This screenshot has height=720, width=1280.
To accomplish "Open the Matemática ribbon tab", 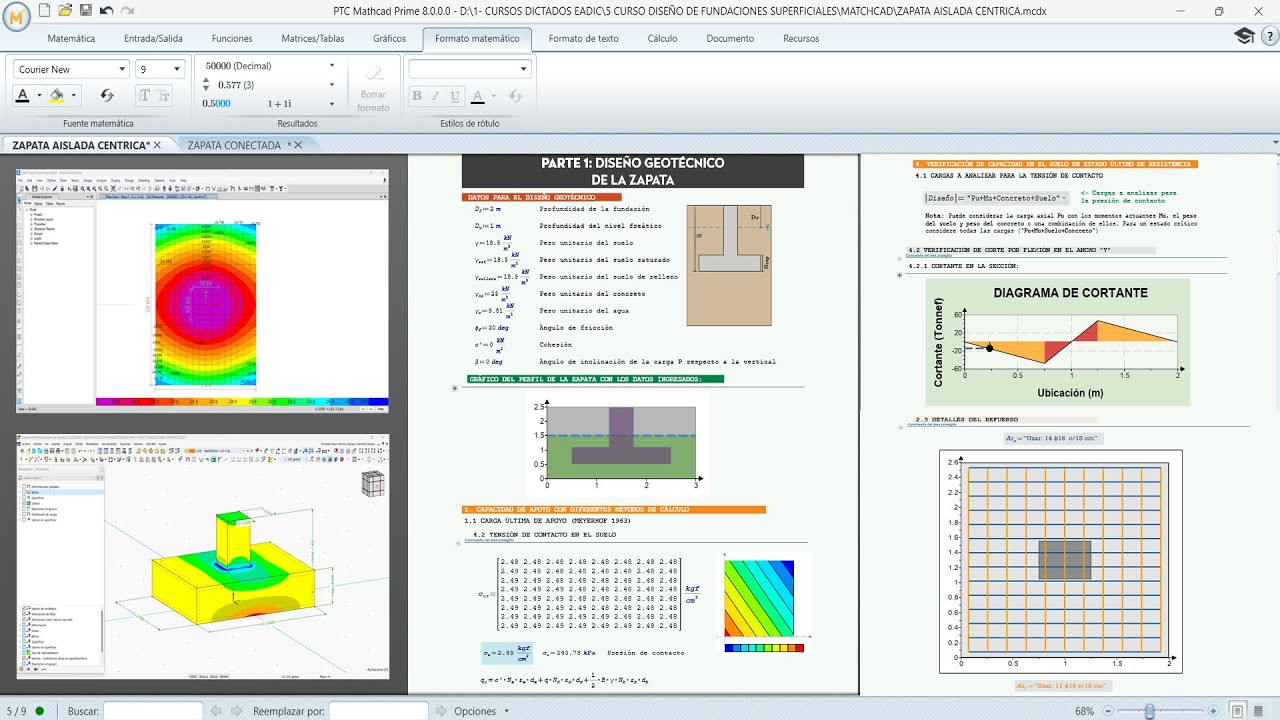I will 71,38.
